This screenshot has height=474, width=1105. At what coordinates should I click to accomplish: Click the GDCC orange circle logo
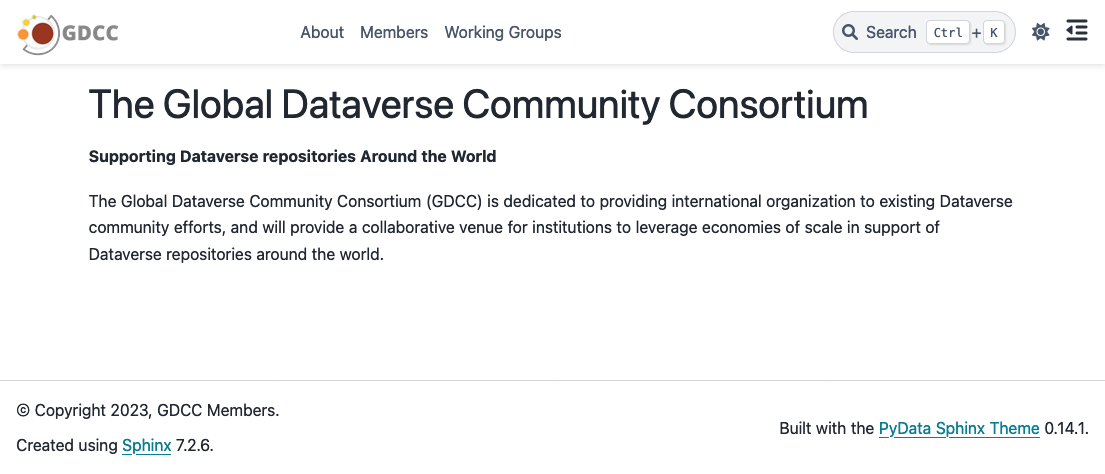(x=38, y=33)
